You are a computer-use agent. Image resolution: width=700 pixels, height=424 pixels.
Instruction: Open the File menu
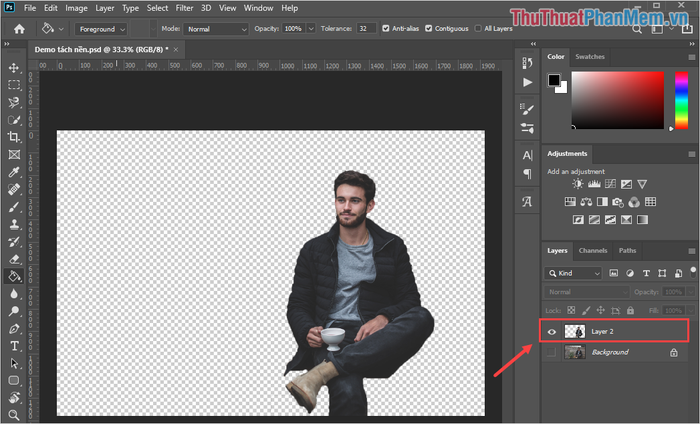[30, 8]
